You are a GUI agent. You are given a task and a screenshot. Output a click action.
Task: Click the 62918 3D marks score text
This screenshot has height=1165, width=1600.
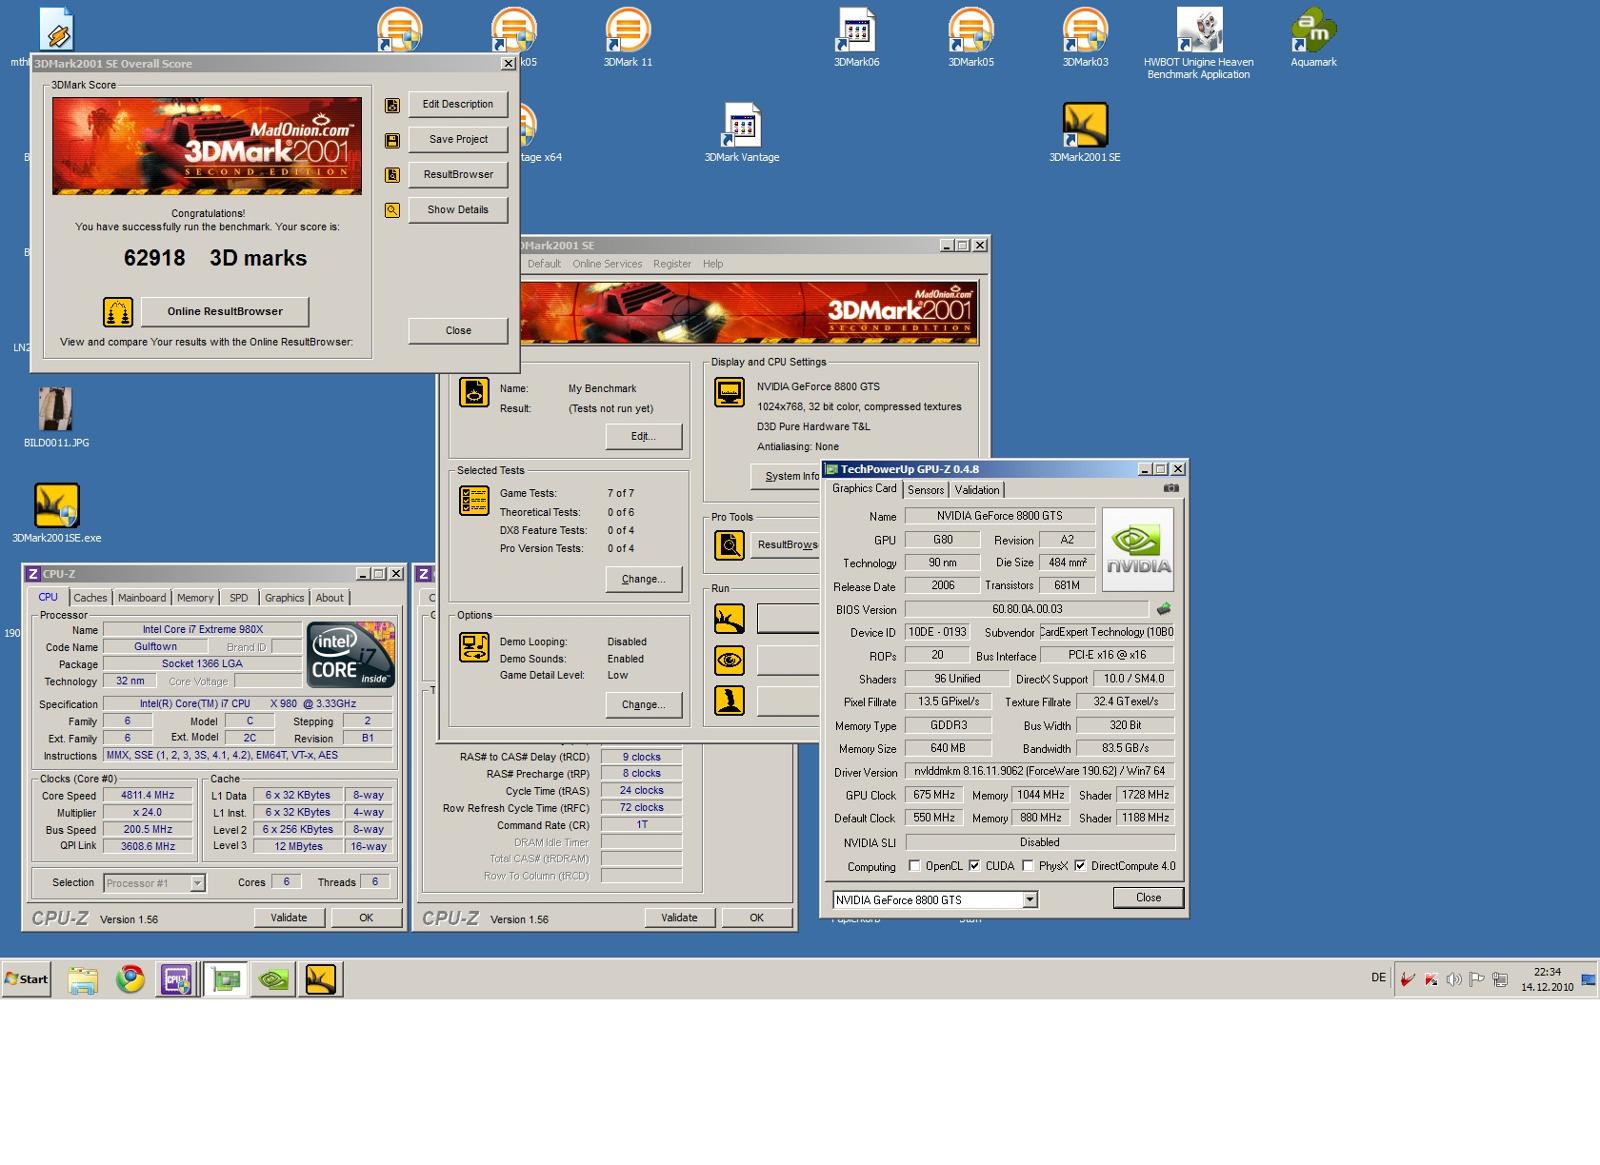point(215,258)
